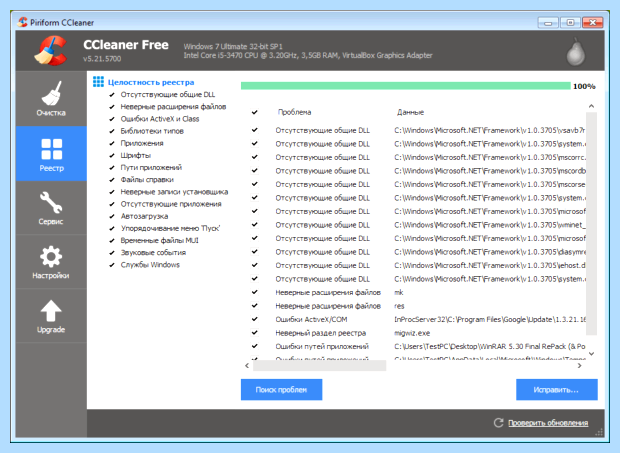Uncheck the result row with data 'res'
Screen dimensions: 620x453
point(255,306)
